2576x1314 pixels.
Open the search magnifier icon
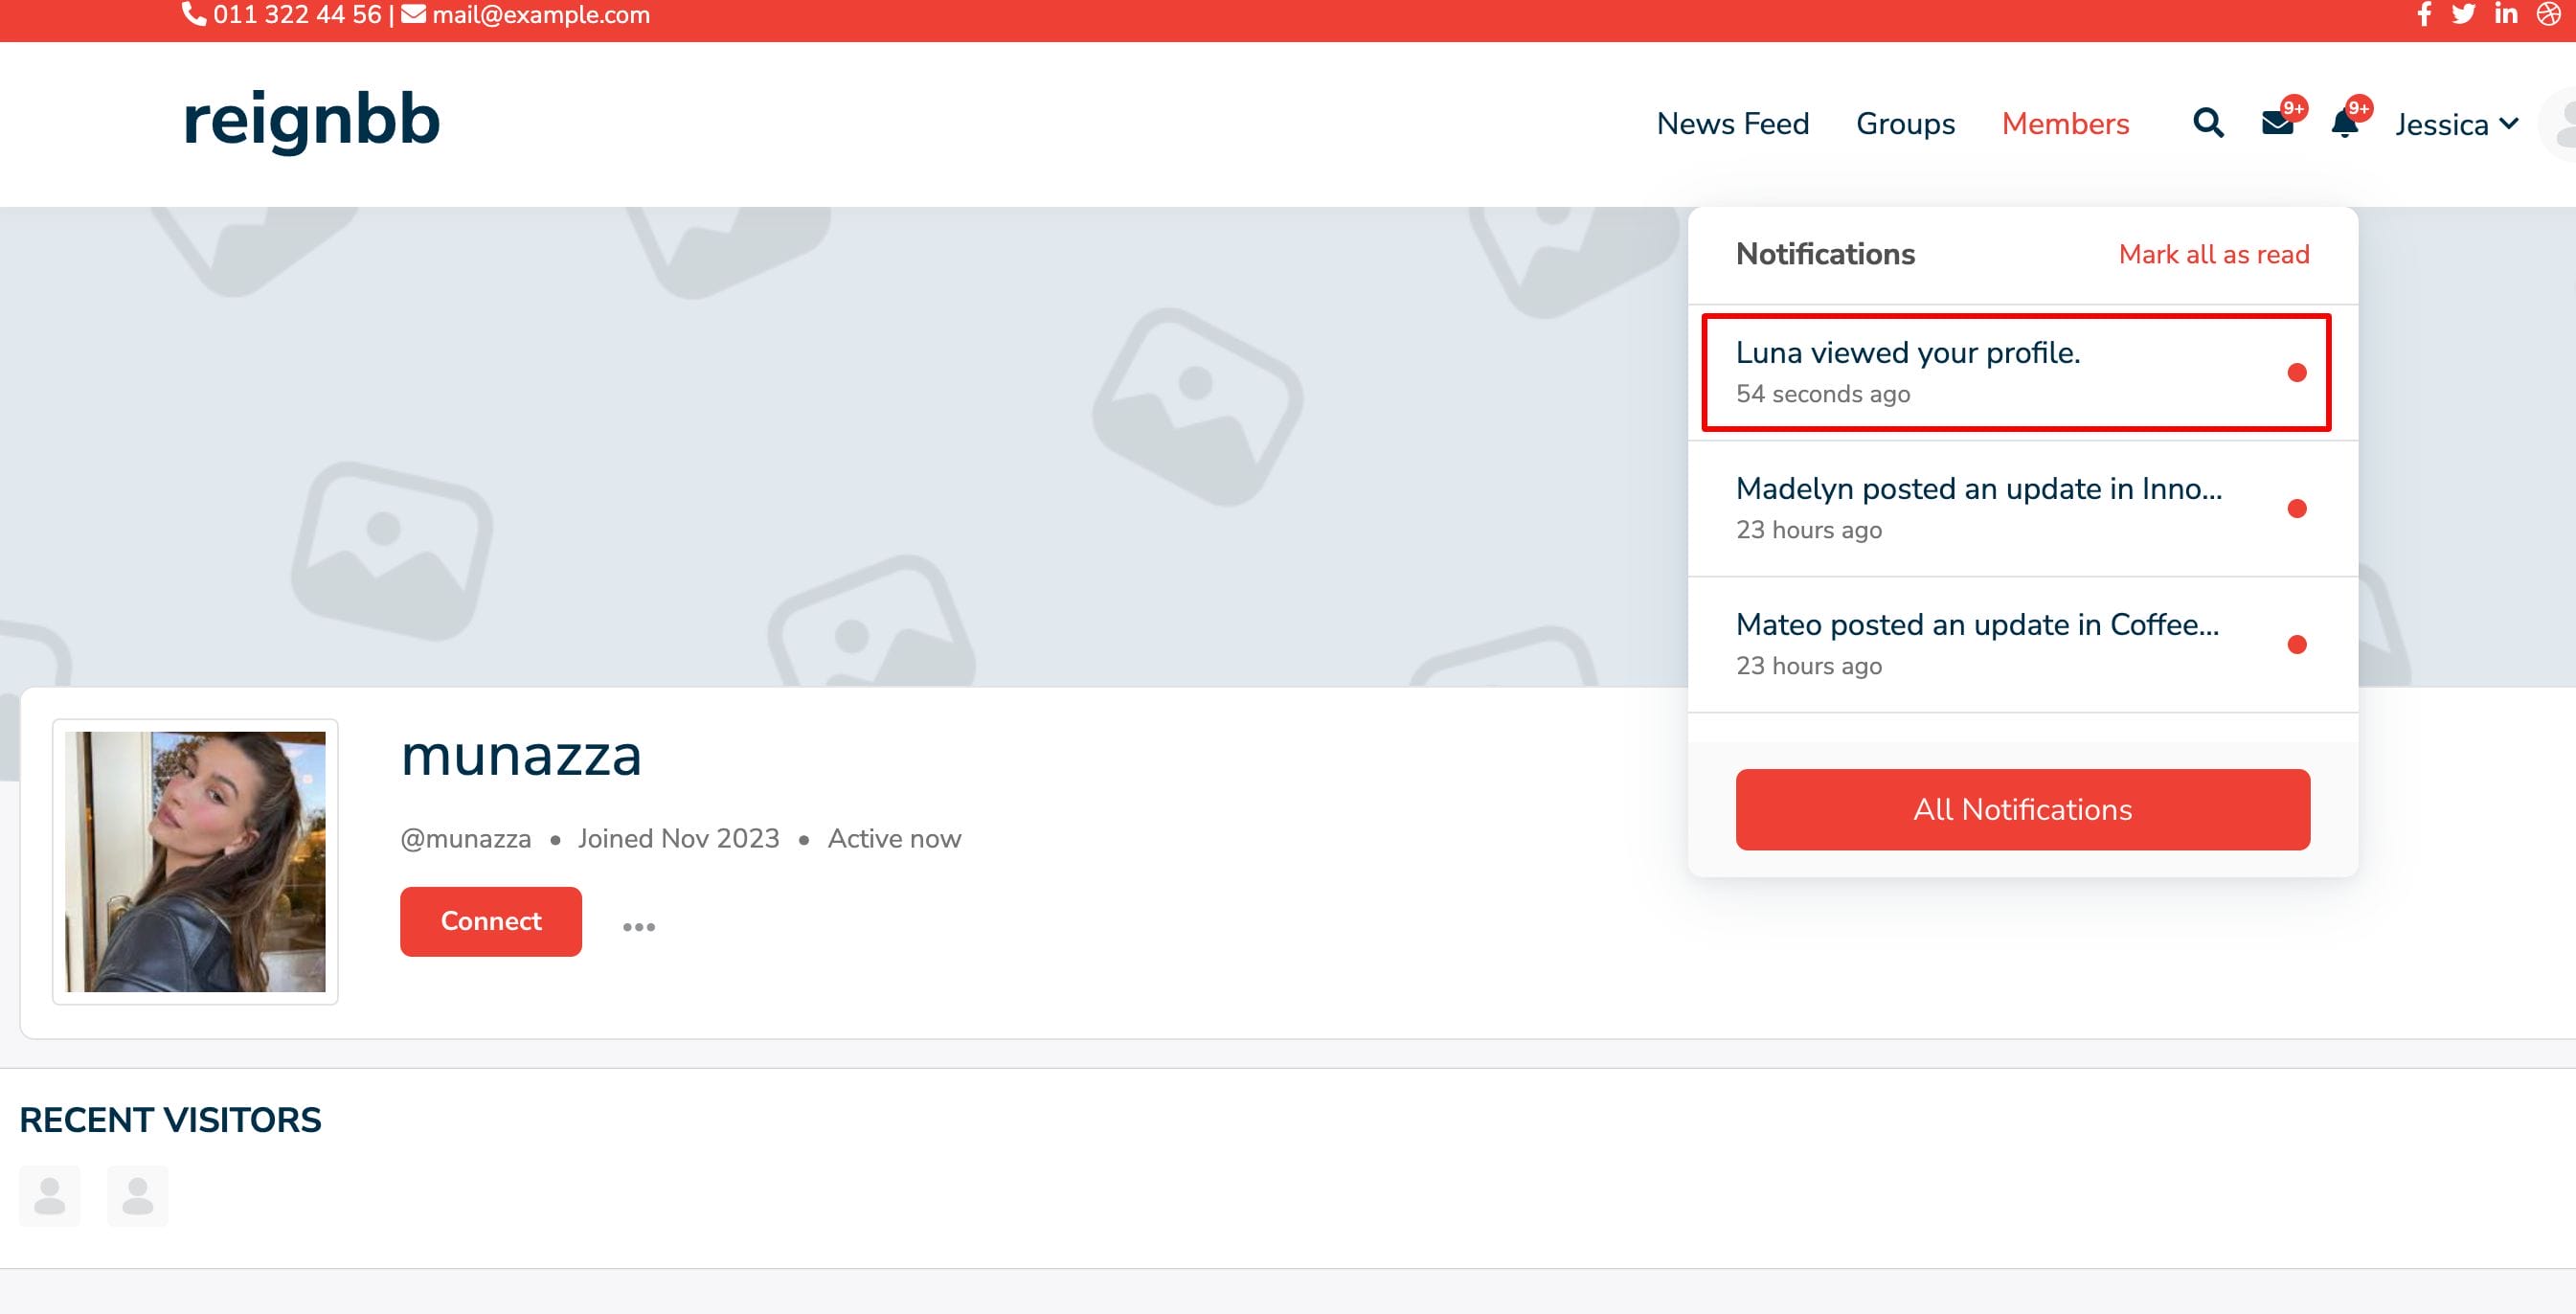[2208, 123]
